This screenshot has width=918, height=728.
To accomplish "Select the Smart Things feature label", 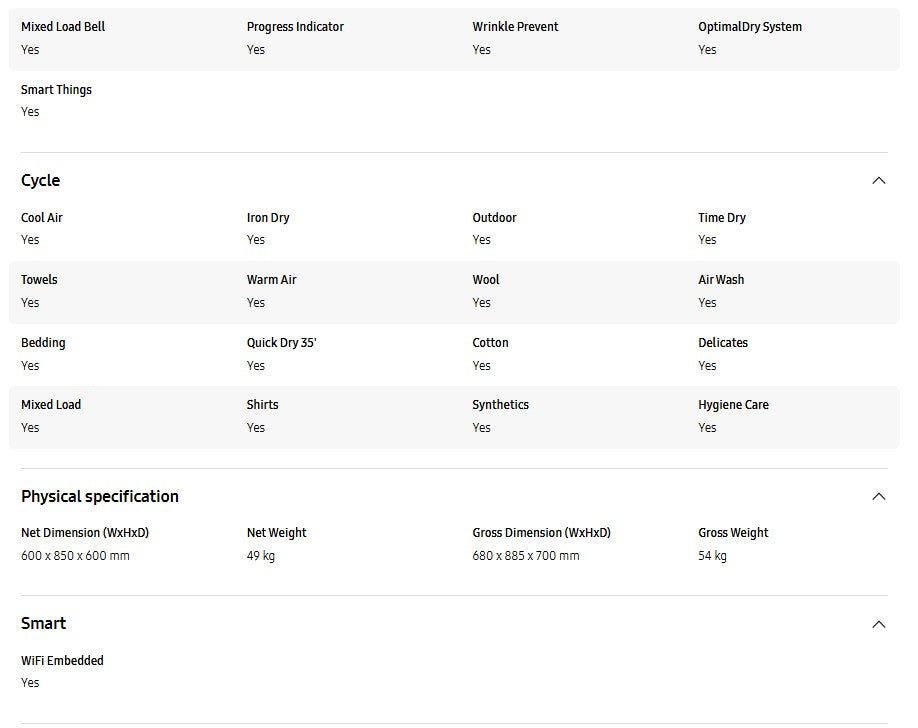I will 56,90.
